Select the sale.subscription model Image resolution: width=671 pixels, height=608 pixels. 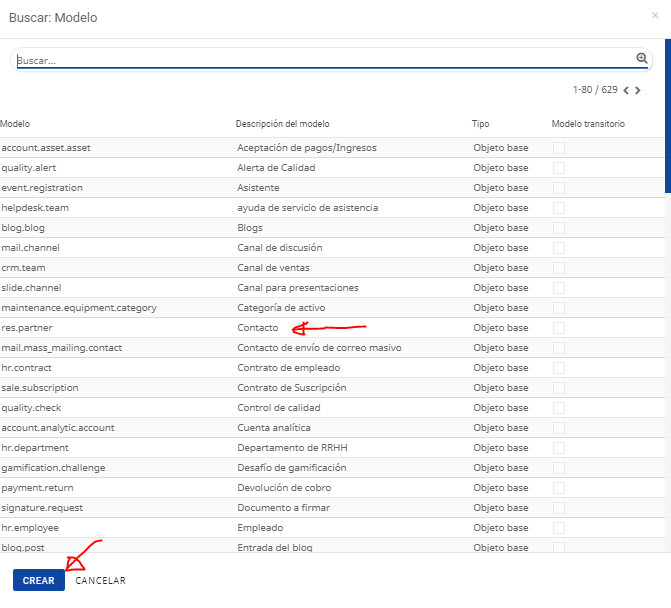click(x=40, y=388)
